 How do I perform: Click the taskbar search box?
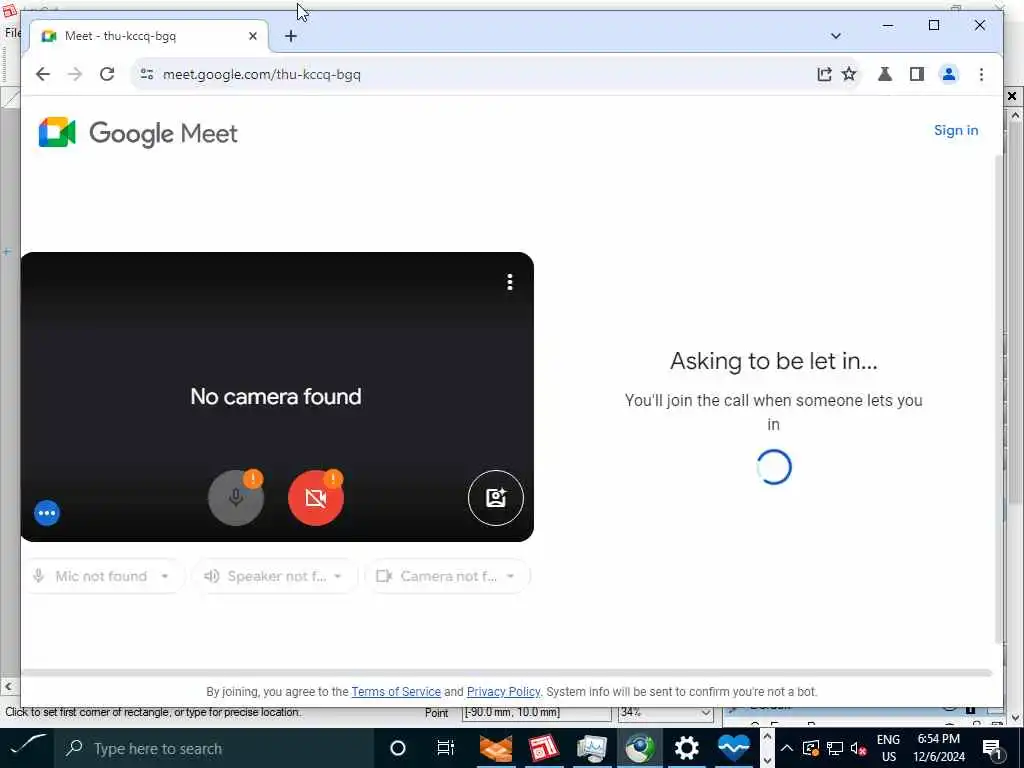214,748
